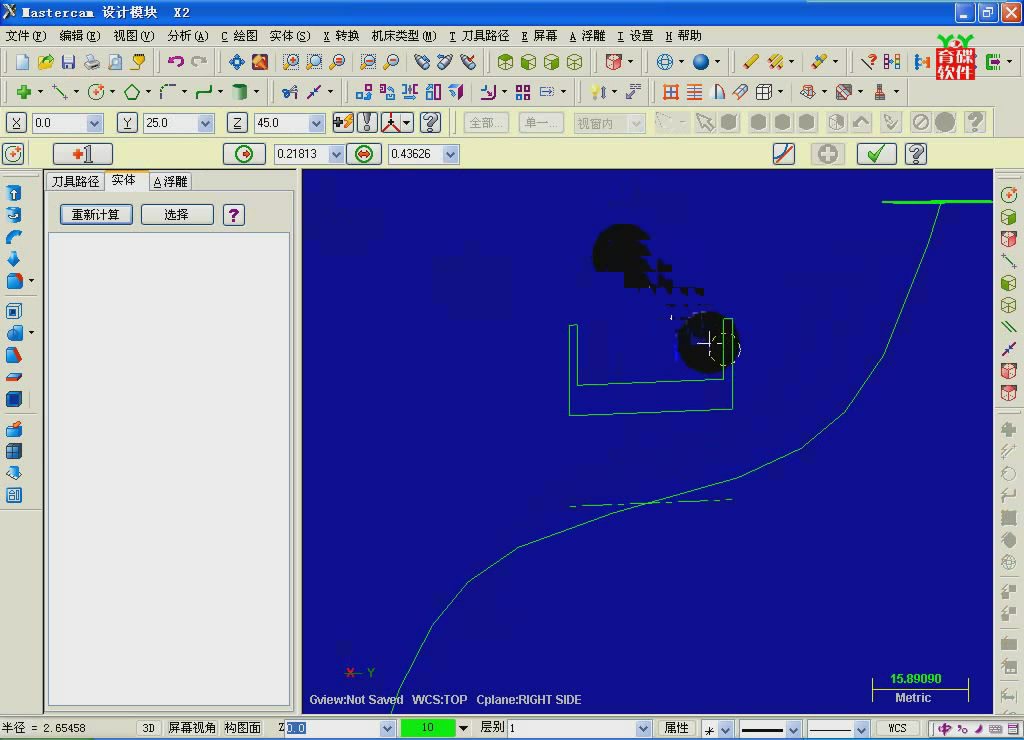Screen dimensions: 1024x740
Task: Open the status bar Z depth dropdown
Action: pyautogui.click(x=387, y=728)
